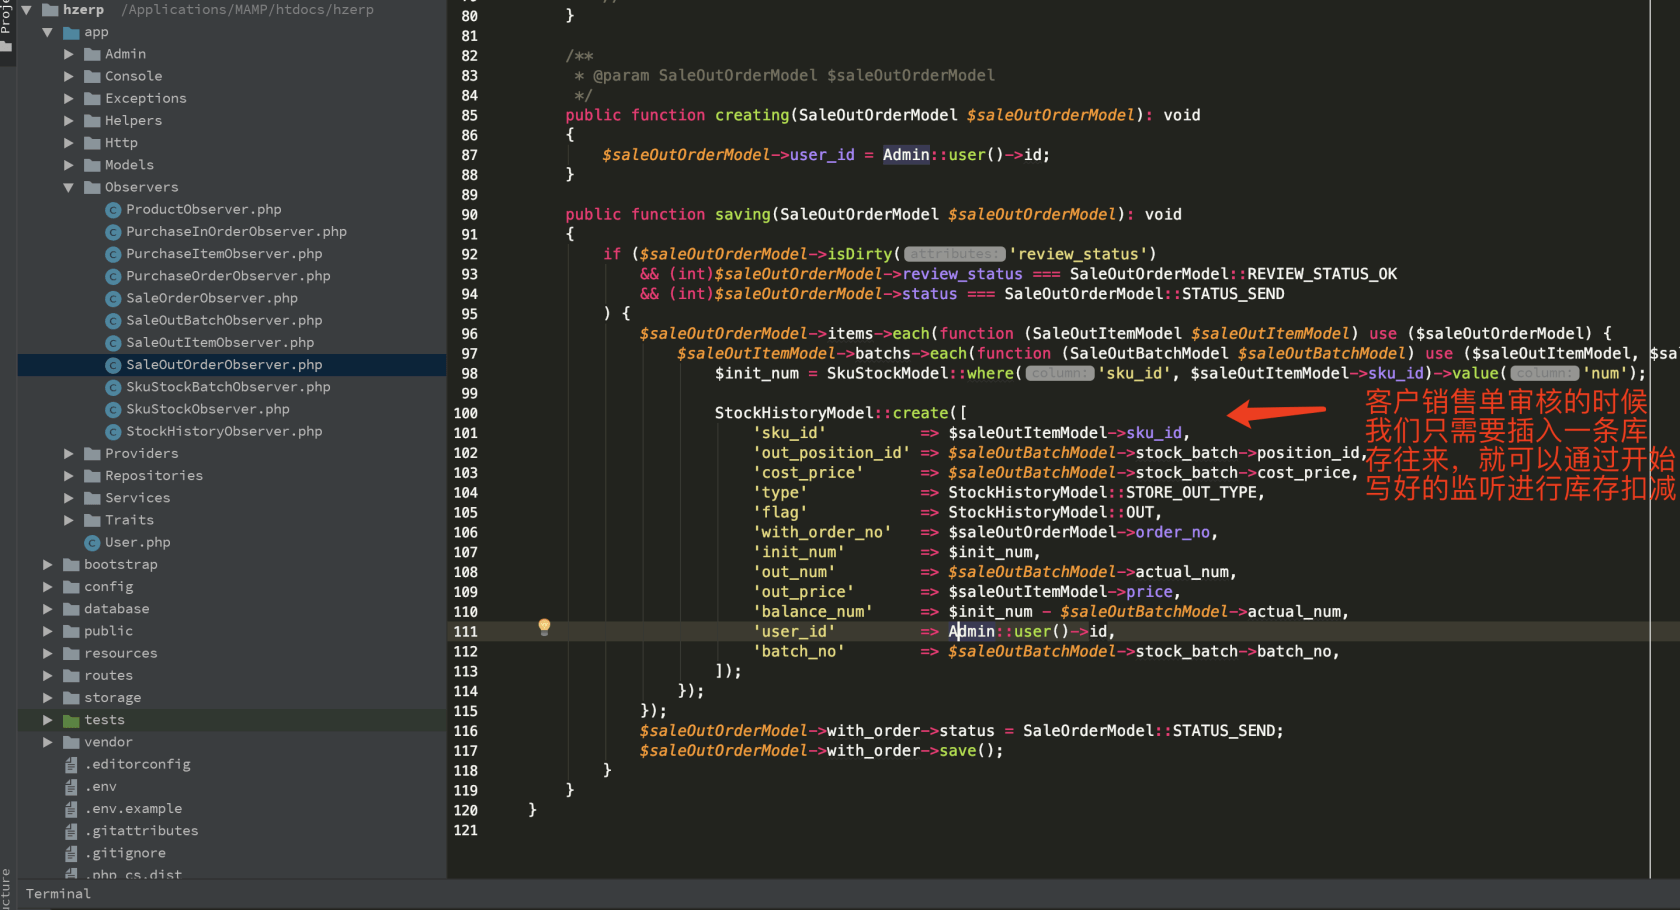The width and height of the screenshot is (1680, 910).
Task: Expand the bootstrap folder arrow
Action: coord(47,565)
